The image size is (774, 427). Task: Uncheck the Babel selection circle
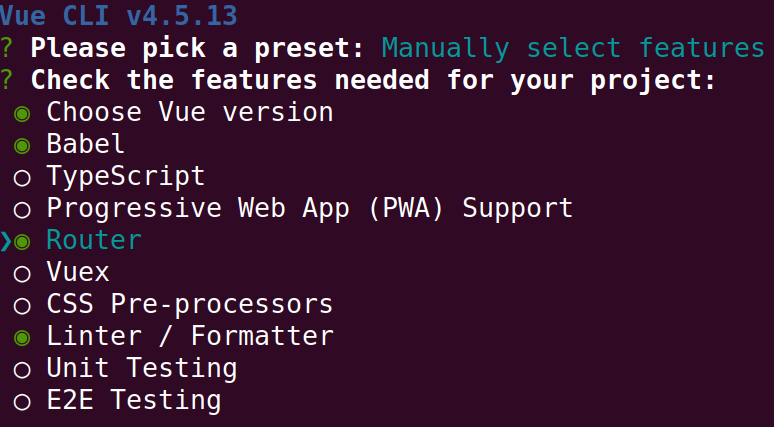pos(22,145)
